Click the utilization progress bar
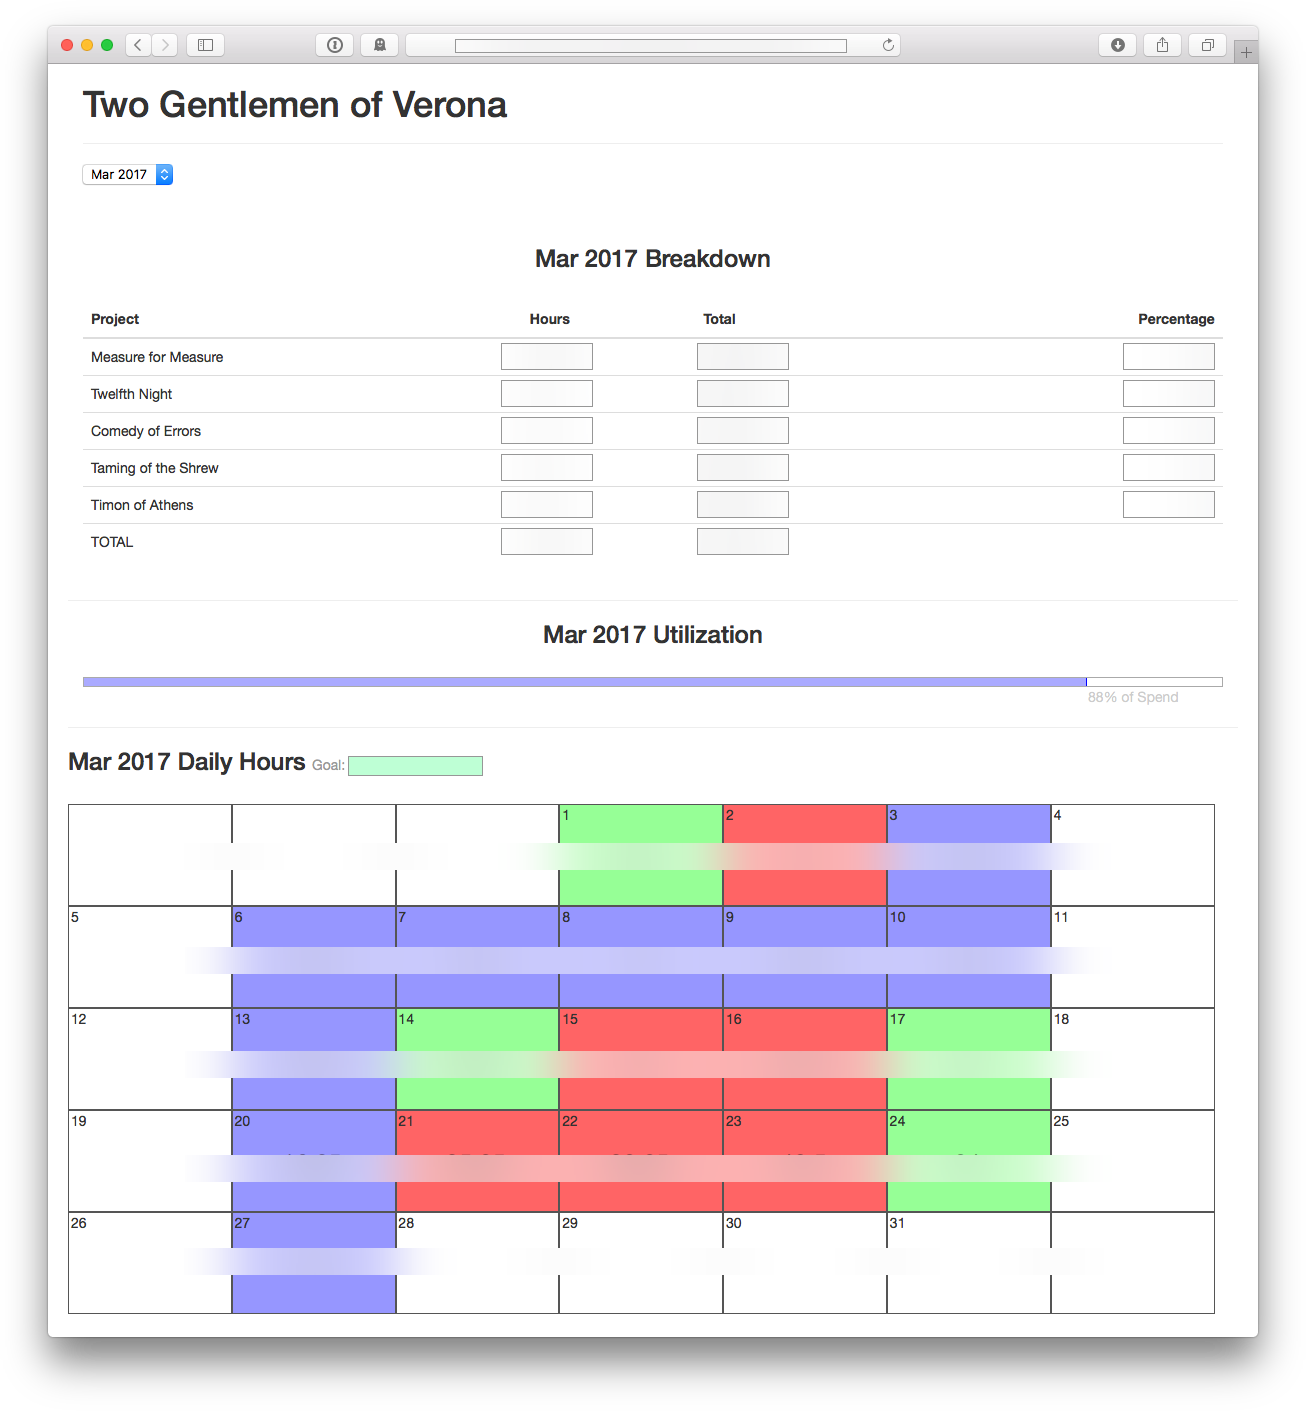This screenshot has height=1411, width=1306. coord(652,682)
